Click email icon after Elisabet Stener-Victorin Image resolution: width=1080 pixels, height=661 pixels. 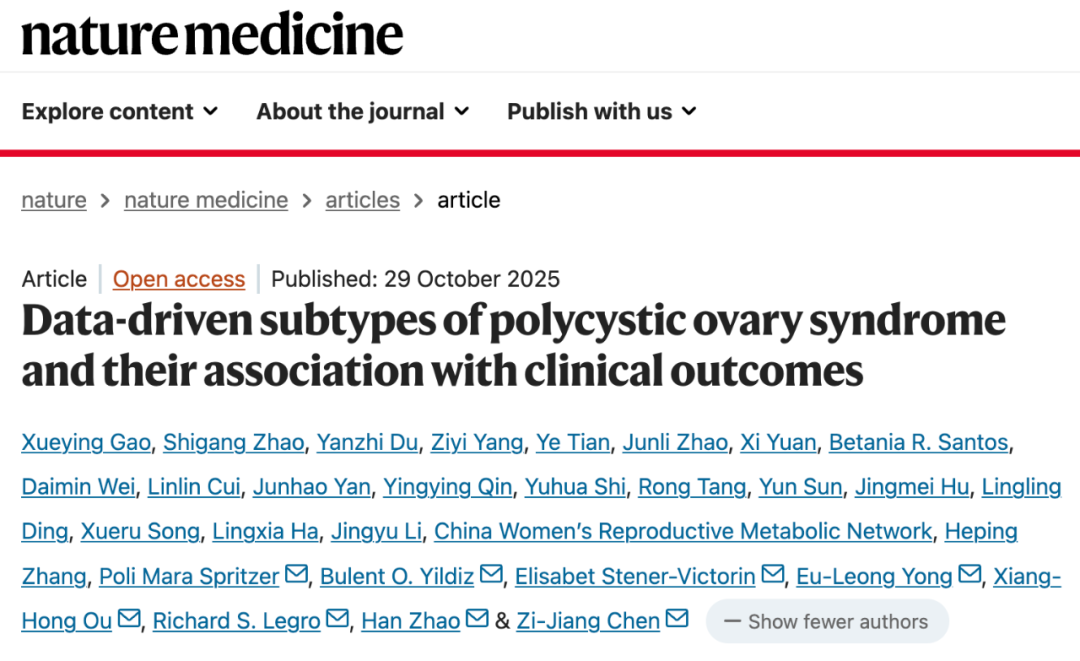coord(772,575)
